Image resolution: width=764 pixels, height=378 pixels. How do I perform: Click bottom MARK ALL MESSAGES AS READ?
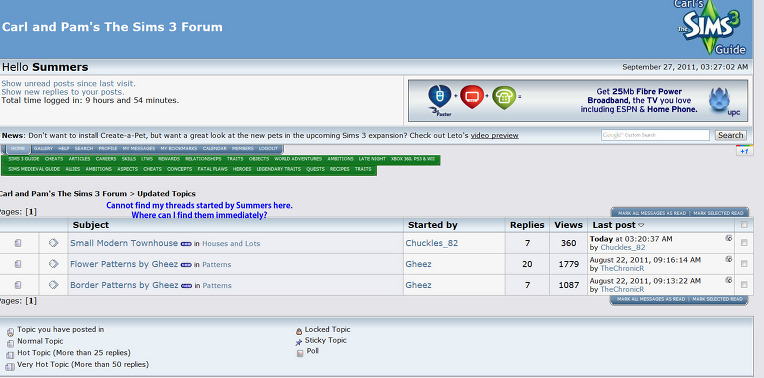tap(651, 299)
